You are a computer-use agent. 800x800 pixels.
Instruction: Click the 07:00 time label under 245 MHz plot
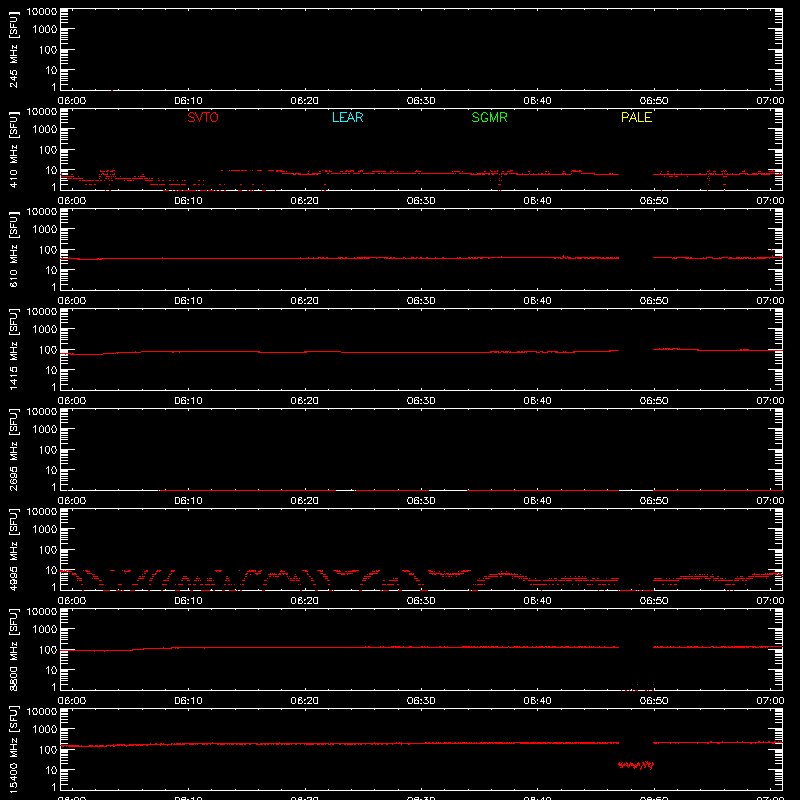770,101
